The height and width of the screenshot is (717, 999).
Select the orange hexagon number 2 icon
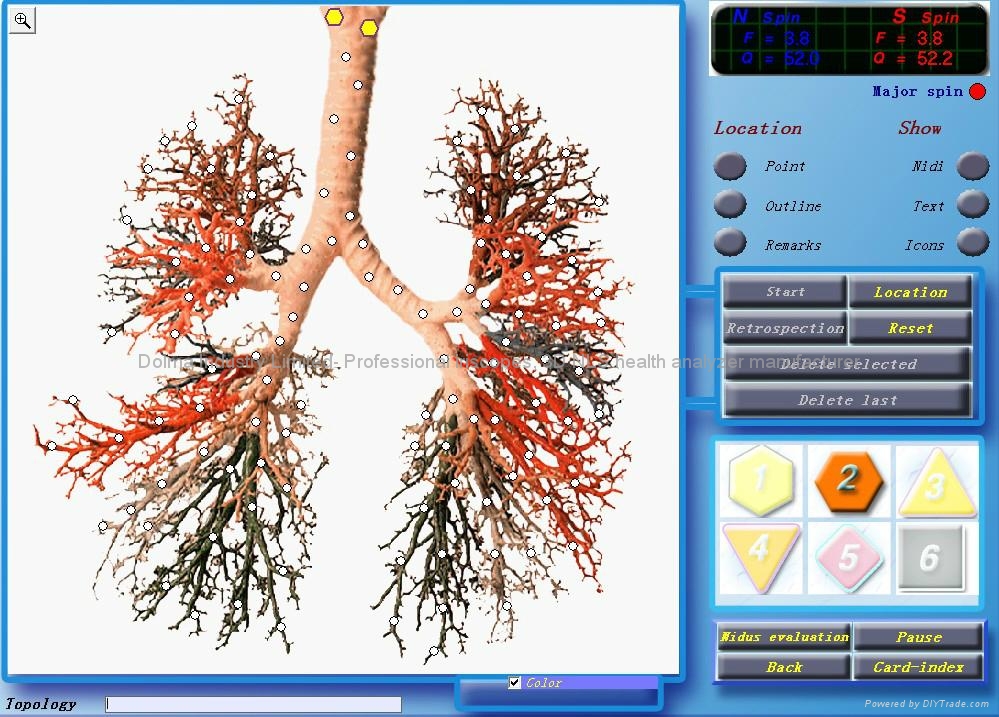(848, 479)
